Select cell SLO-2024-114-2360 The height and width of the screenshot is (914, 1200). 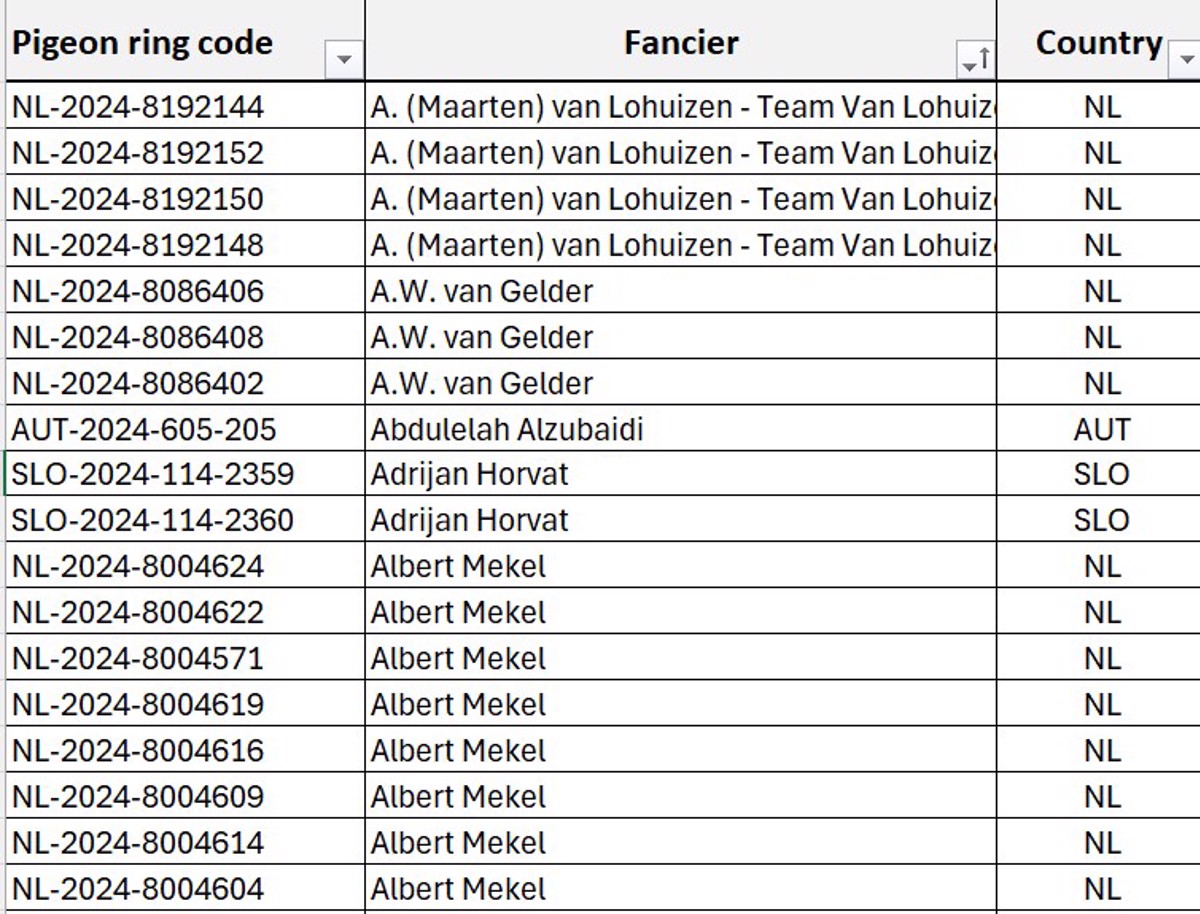(x=185, y=520)
